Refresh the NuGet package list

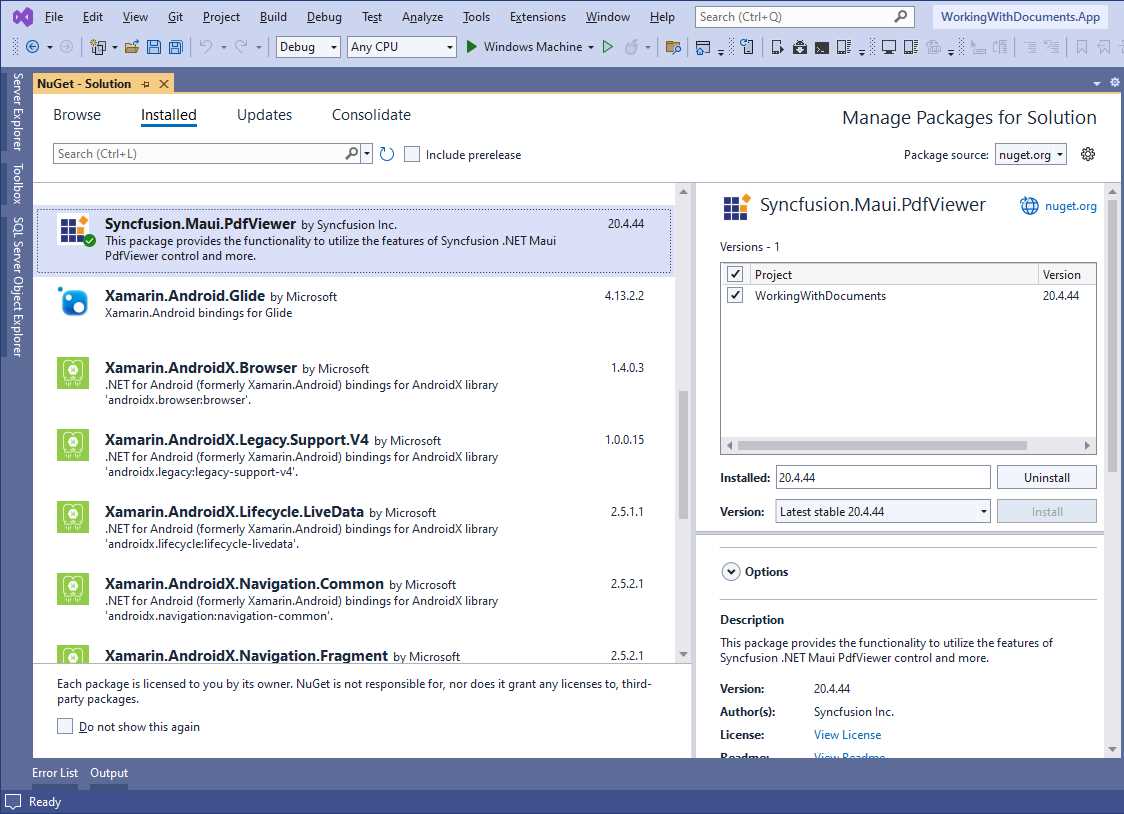point(387,154)
